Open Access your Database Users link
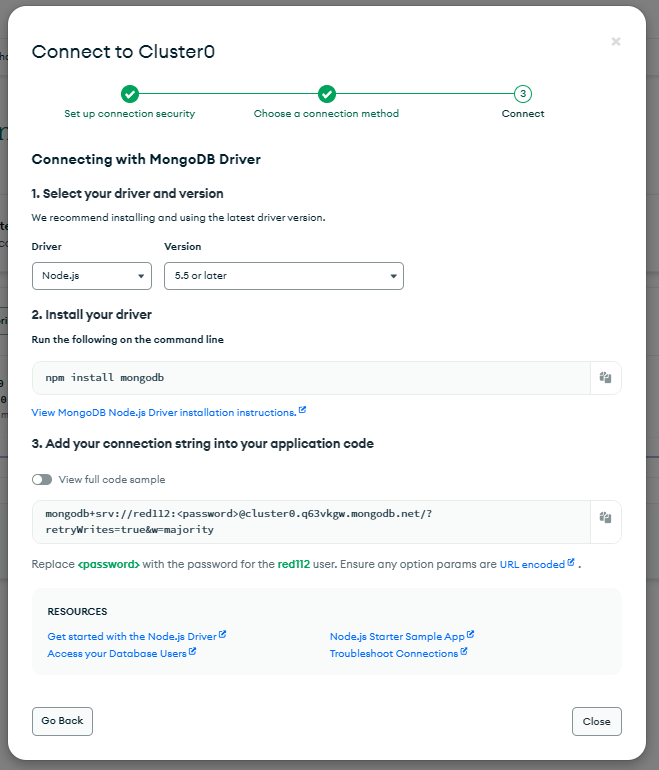 (121, 654)
